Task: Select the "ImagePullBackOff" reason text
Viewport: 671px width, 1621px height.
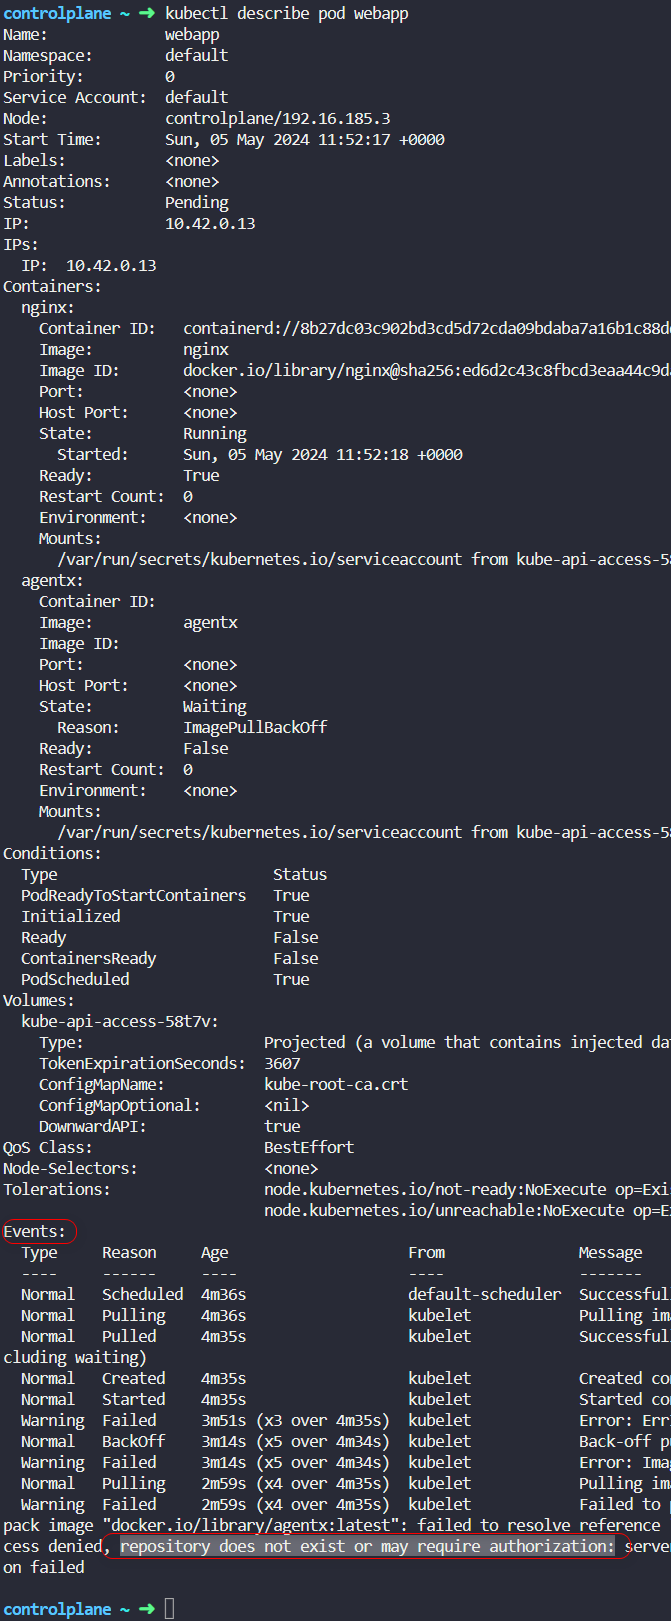Action: coord(255,727)
